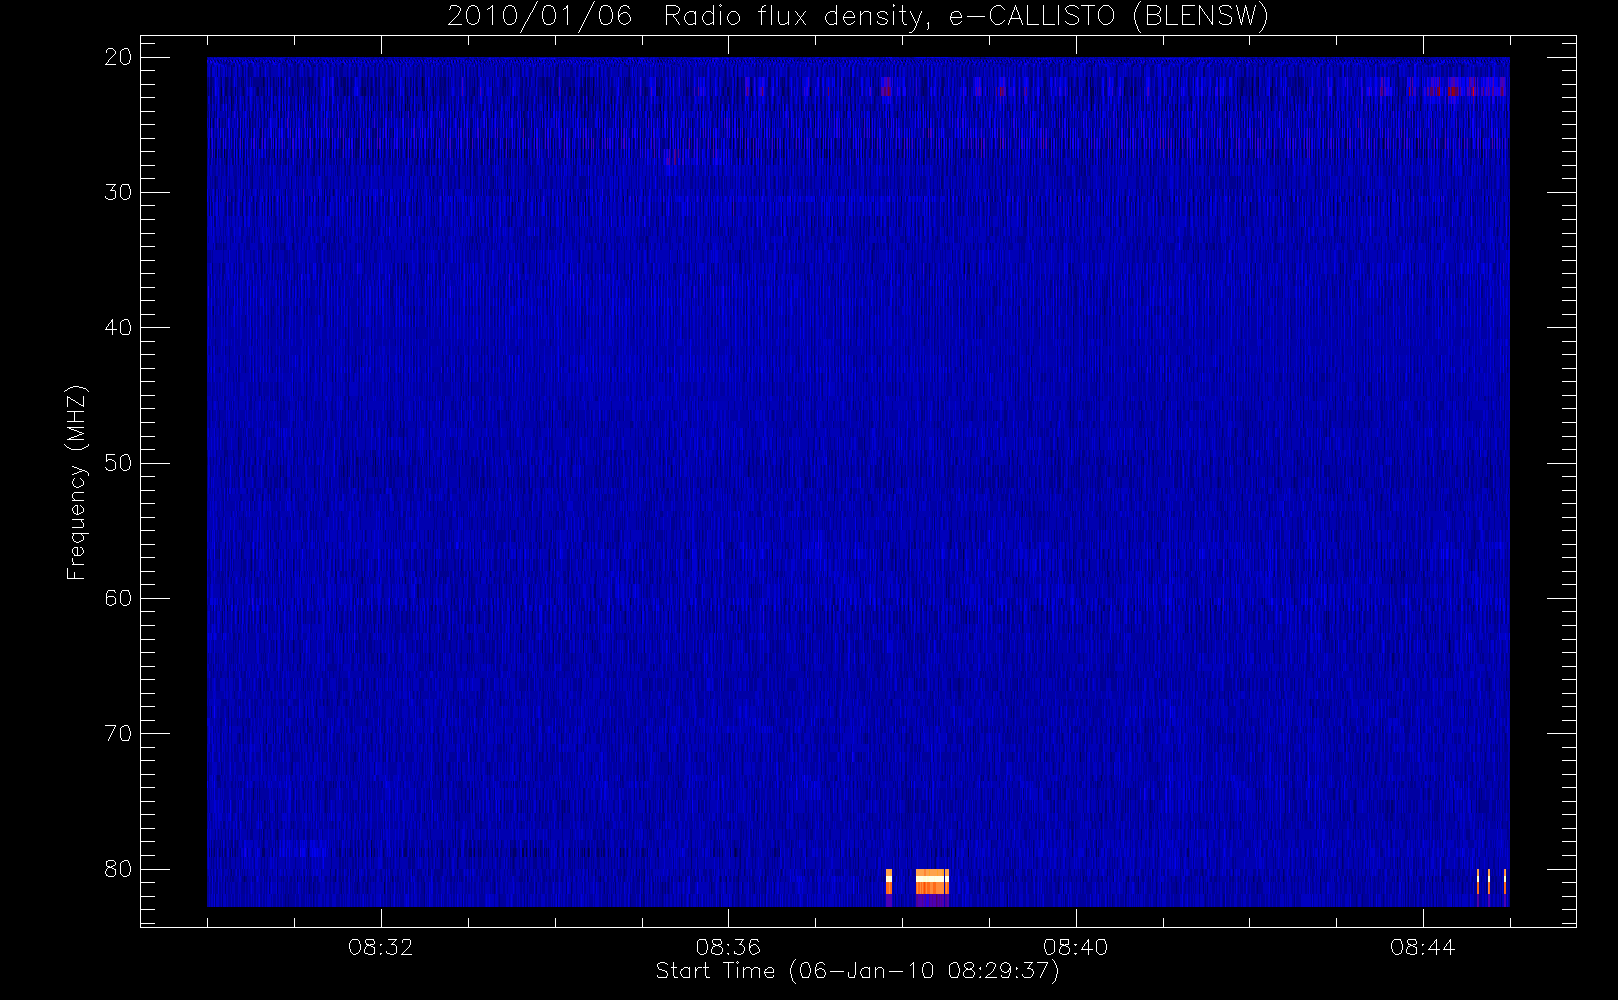The image size is (1618, 1000).
Task: Click the 08:44 time tick label
Action: (1422, 947)
